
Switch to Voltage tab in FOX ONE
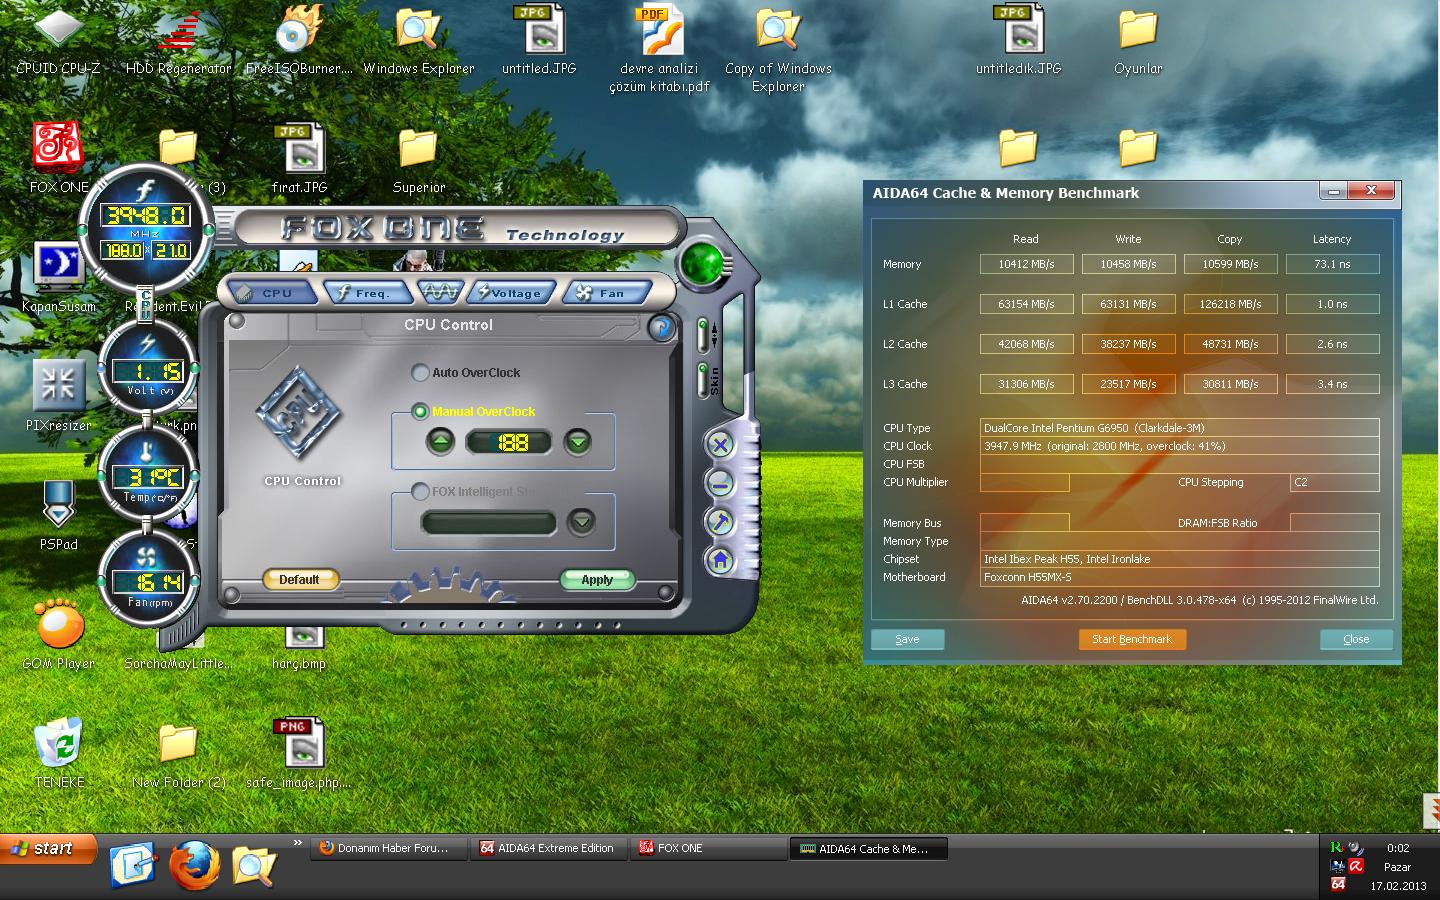coord(512,293)
